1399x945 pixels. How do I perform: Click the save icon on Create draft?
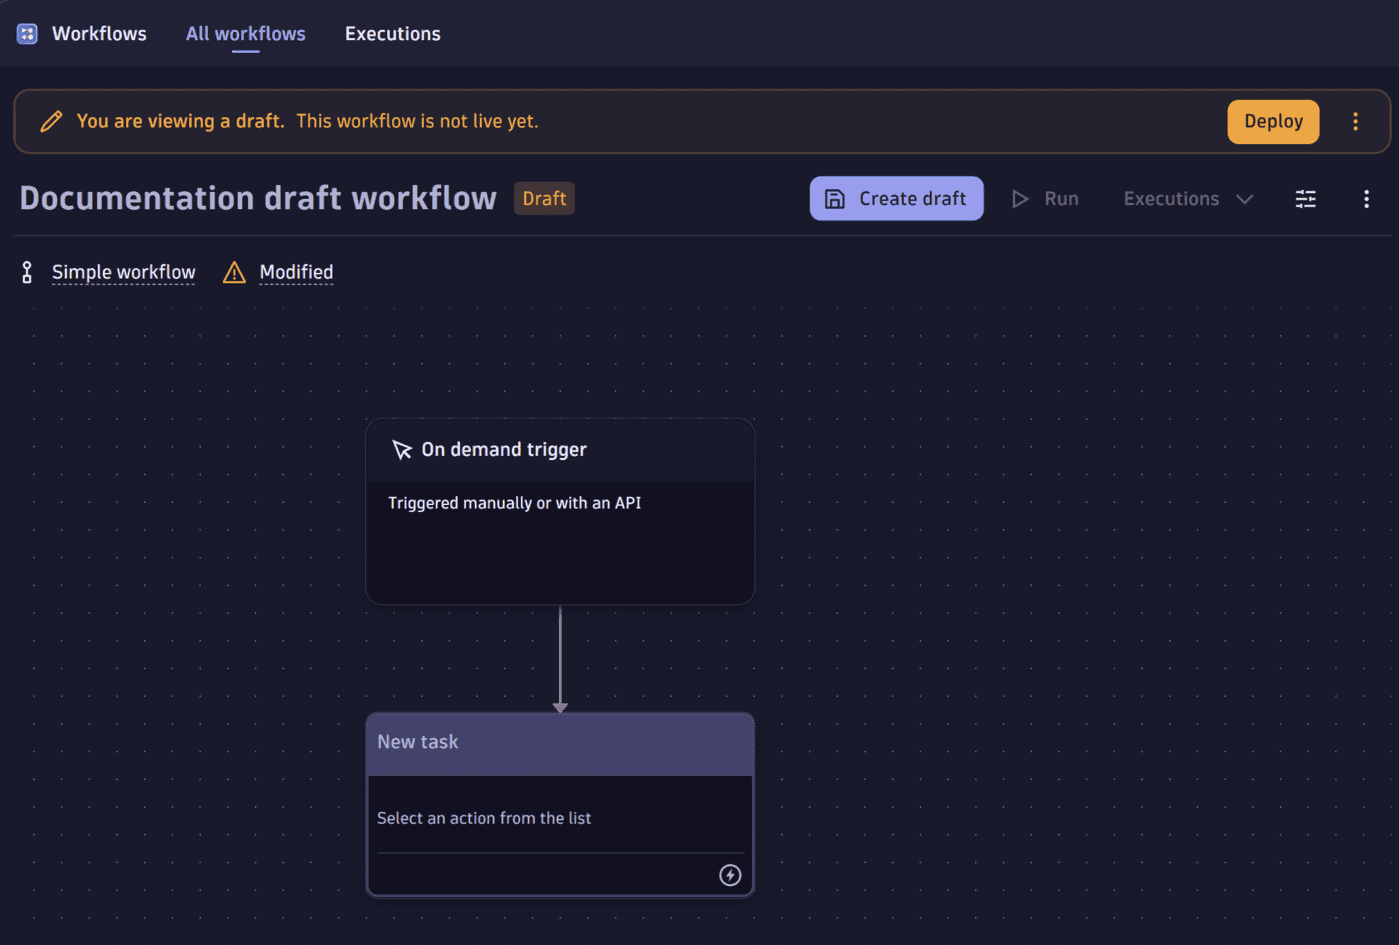tap(834, 198)
